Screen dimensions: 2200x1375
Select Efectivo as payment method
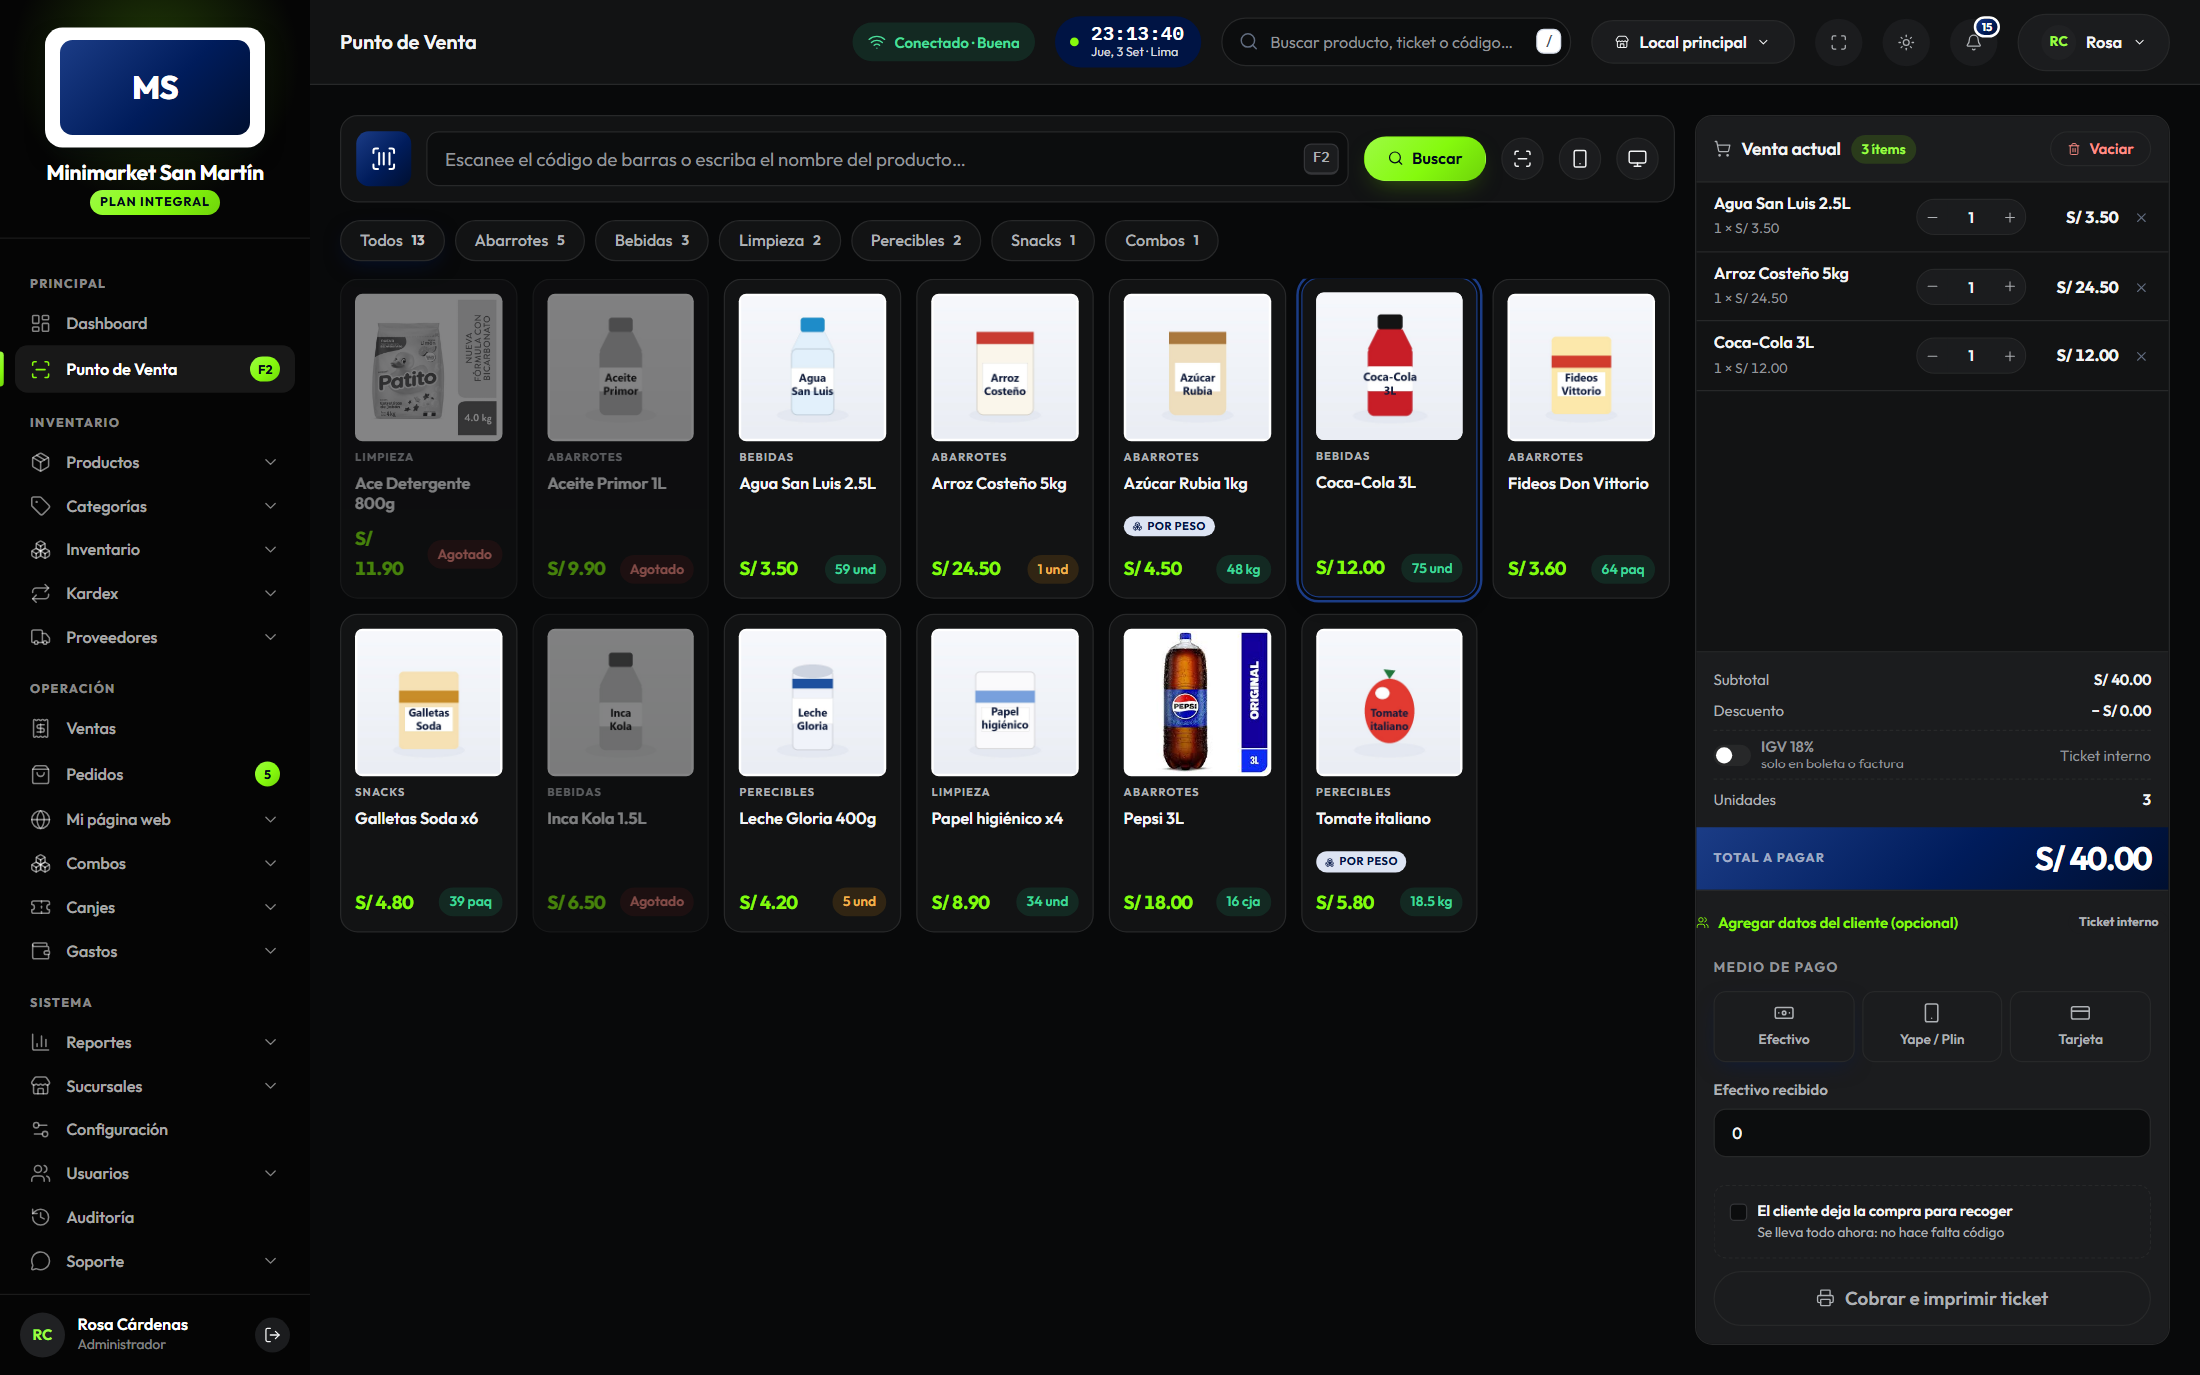tap(1784, 1026)
